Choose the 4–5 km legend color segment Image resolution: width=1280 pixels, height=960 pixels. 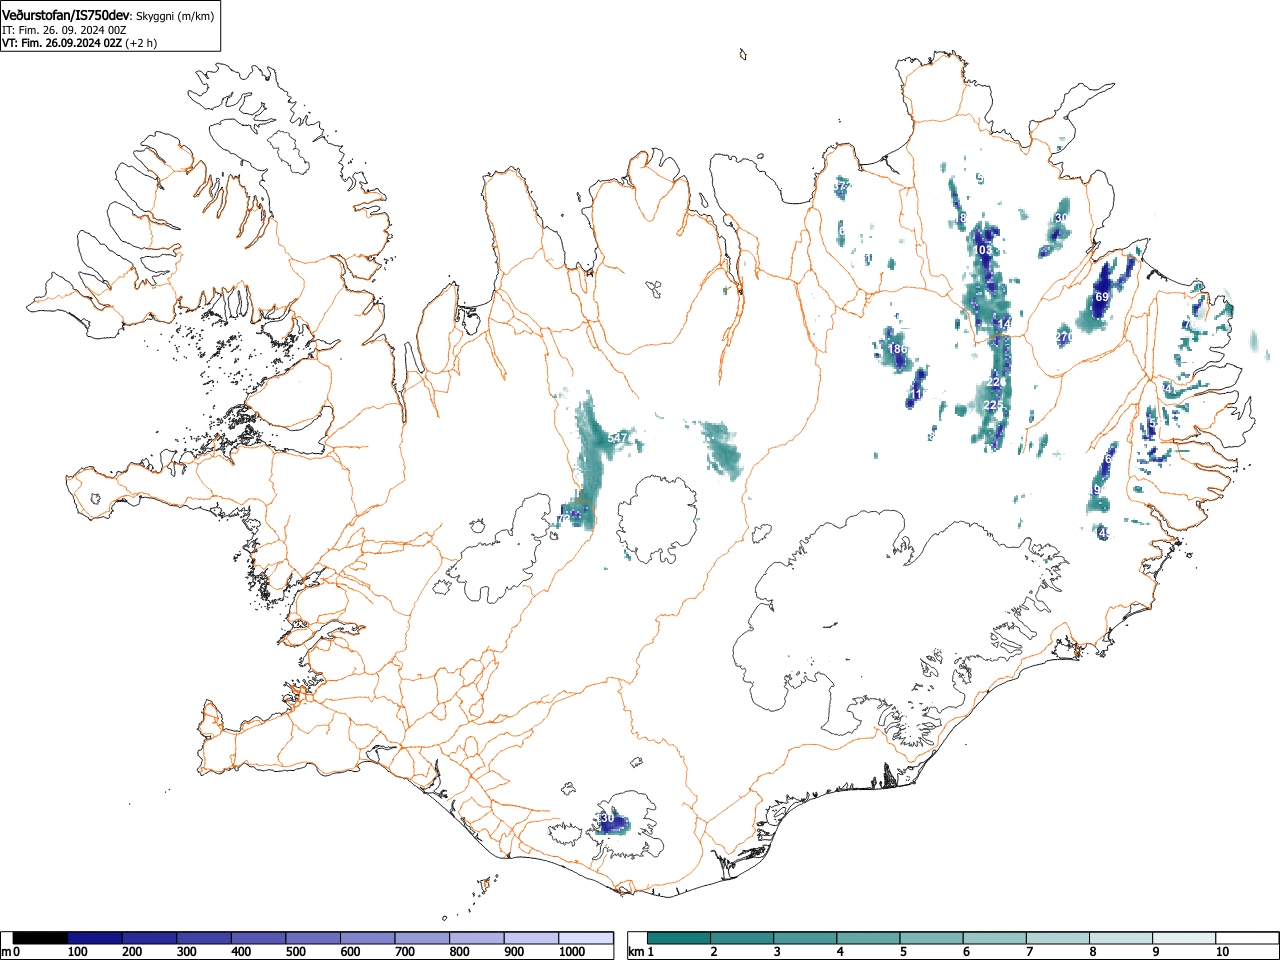[x=869, y=938]
